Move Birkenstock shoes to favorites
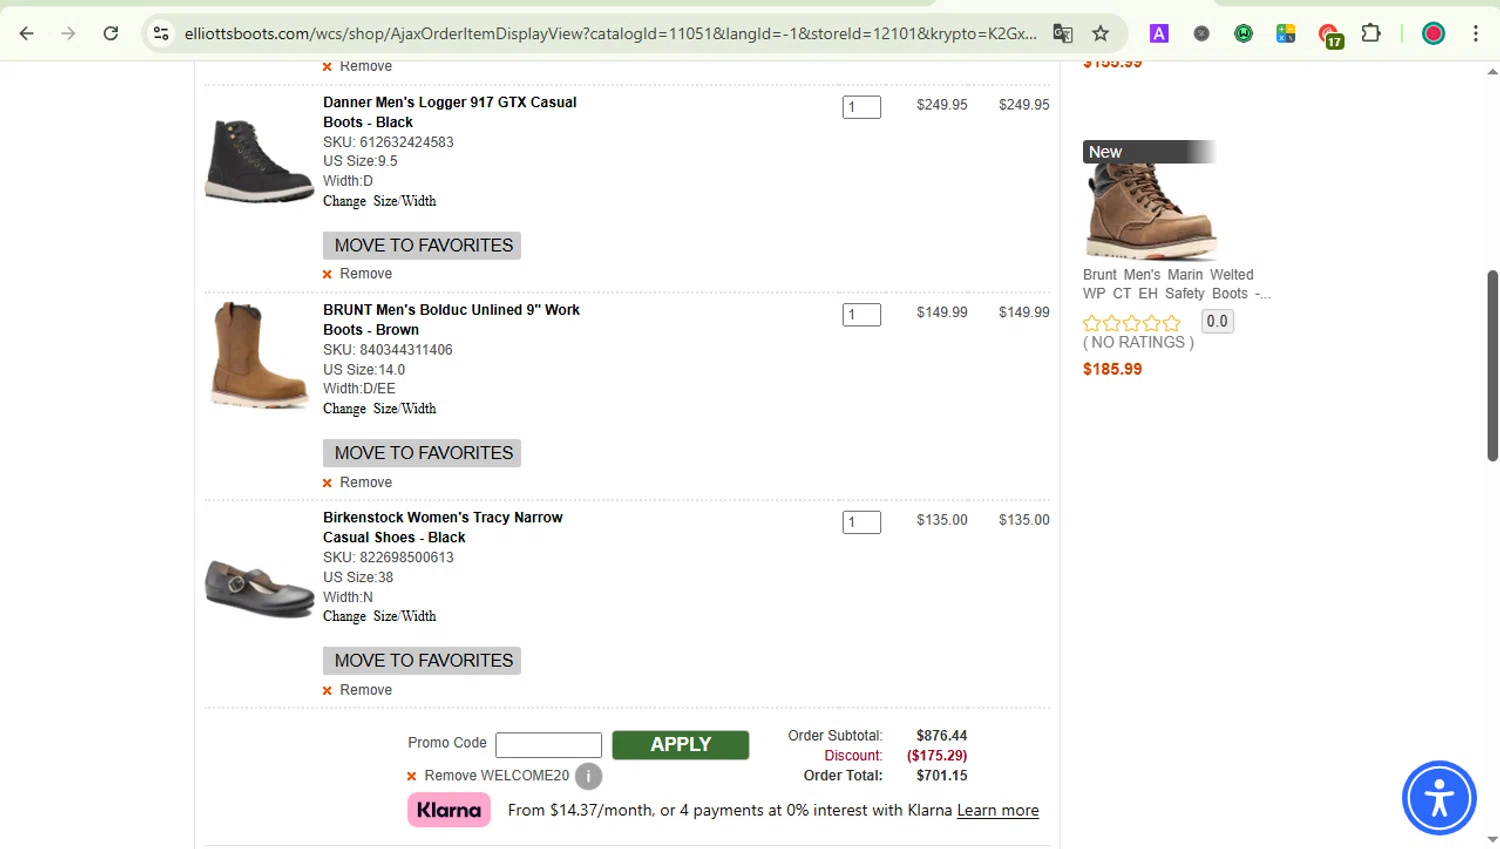Image resolution: width=1500 pixels, height=849 pixels. [x=422, y=661]
